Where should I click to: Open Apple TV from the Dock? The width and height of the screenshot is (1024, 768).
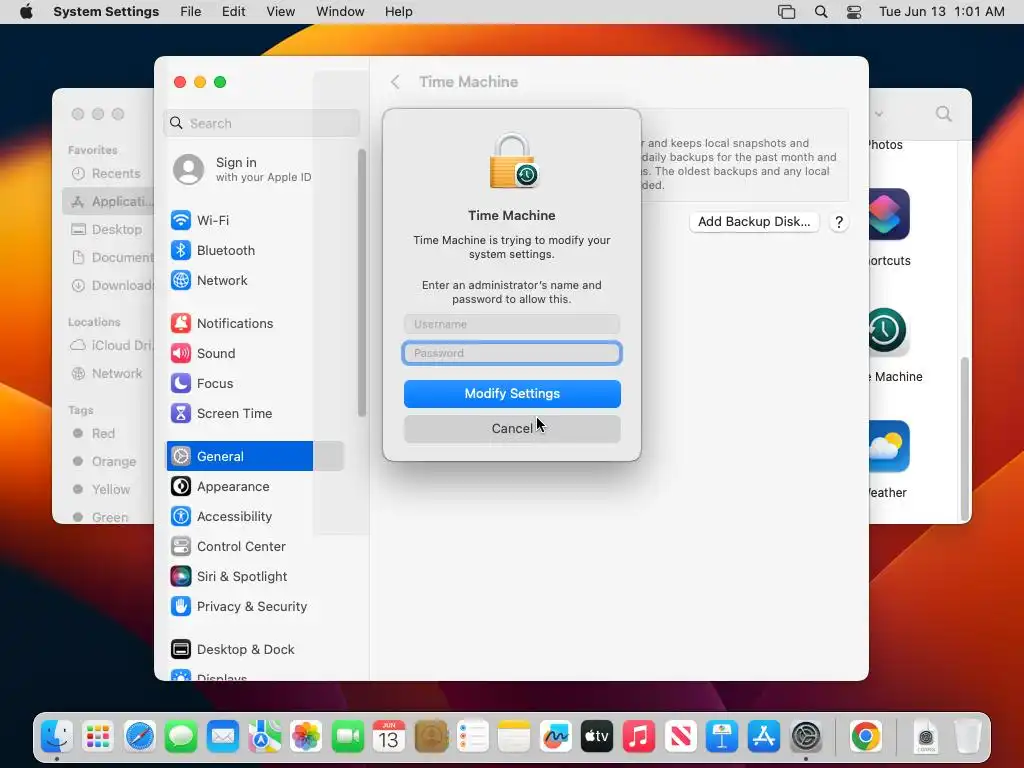597,737
